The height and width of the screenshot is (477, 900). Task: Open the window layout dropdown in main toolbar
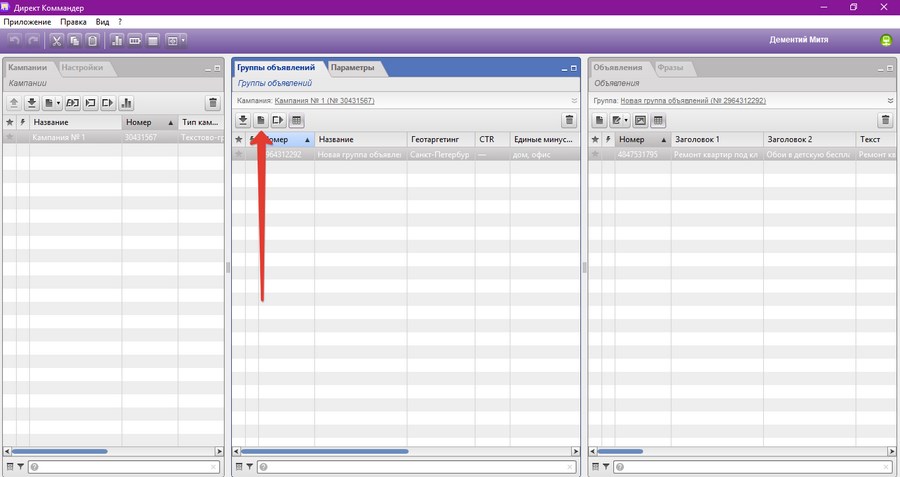(183, 40)
